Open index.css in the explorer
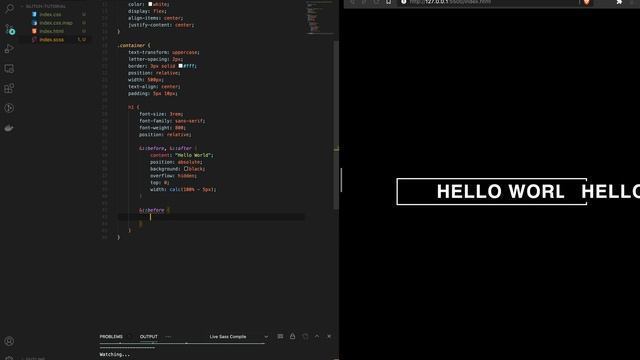Image resolution: width=640 pixels, height=360 pixels. click(x=50, y=14)
